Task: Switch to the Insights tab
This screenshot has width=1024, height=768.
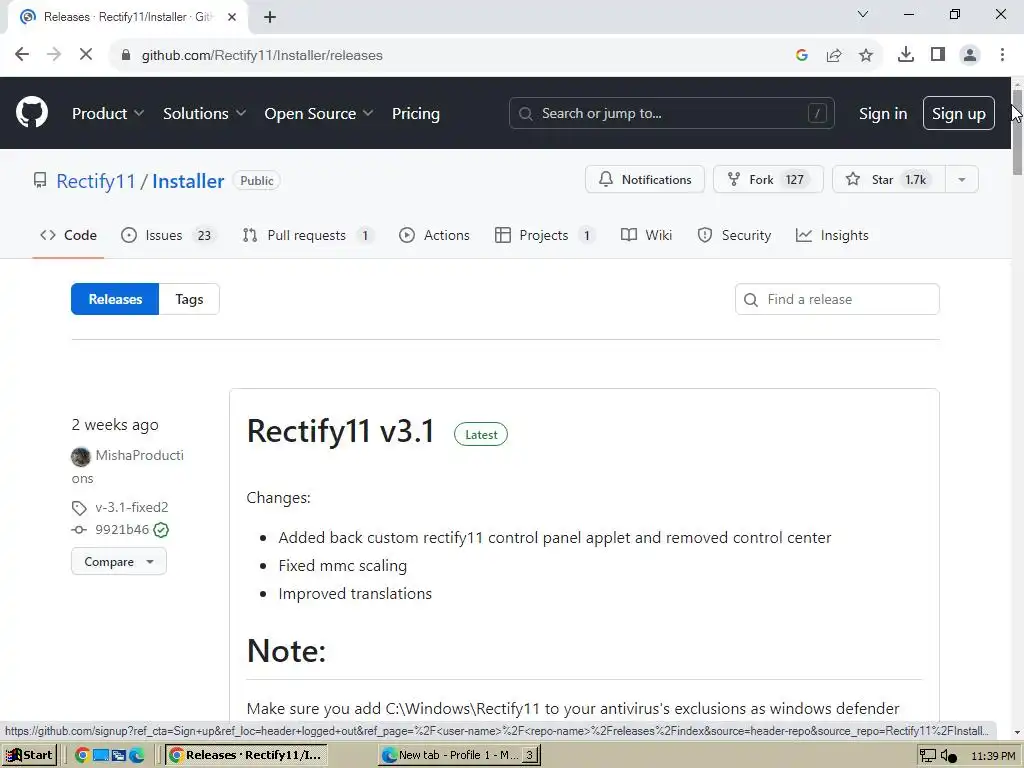Action: (x=832, y=235)
